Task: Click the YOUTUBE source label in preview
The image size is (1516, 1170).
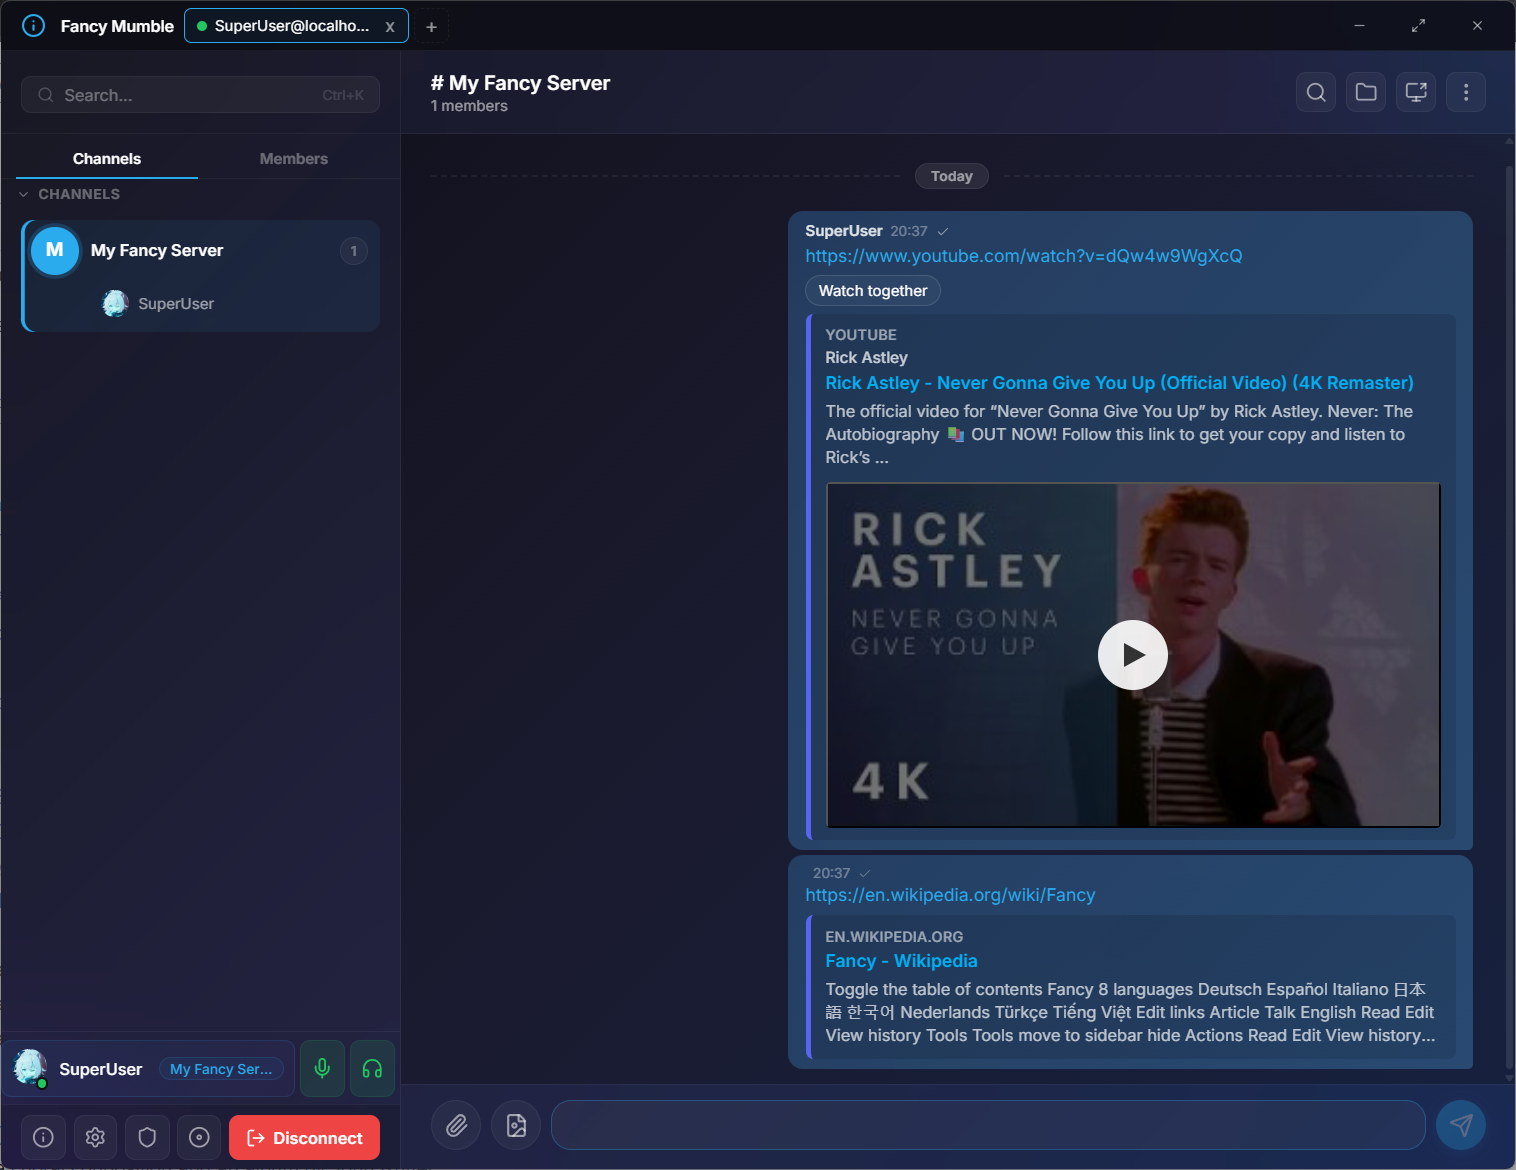Action: click(x=861, y=335)
